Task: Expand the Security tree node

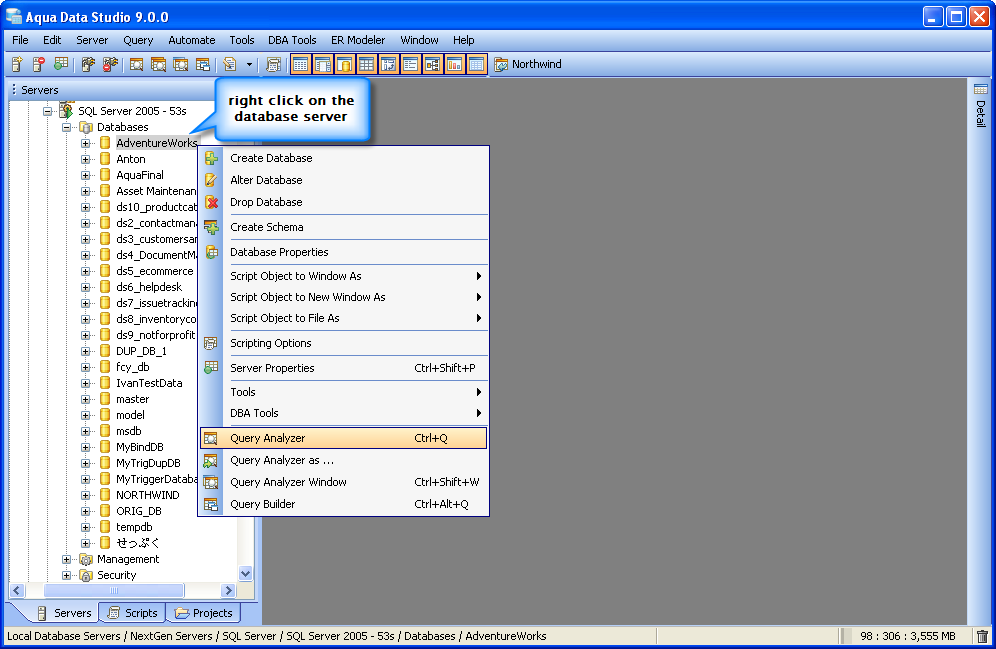Action: pos(66,575)
